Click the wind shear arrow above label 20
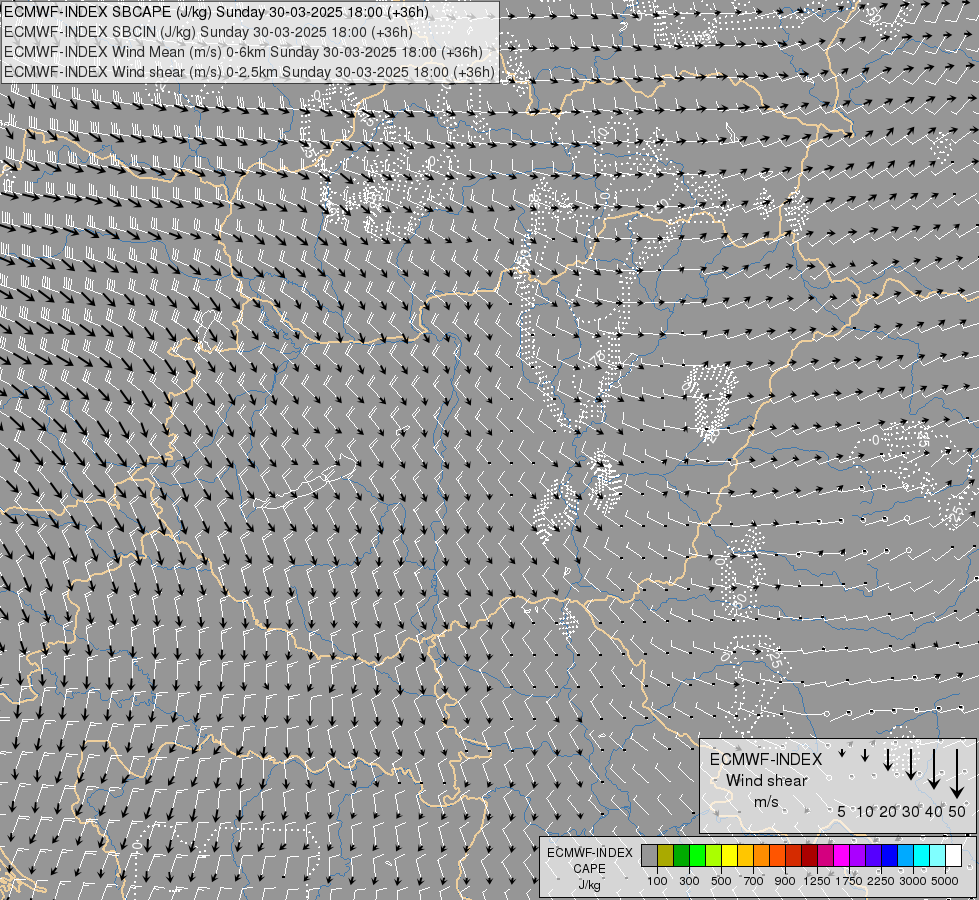 (887, 759)
